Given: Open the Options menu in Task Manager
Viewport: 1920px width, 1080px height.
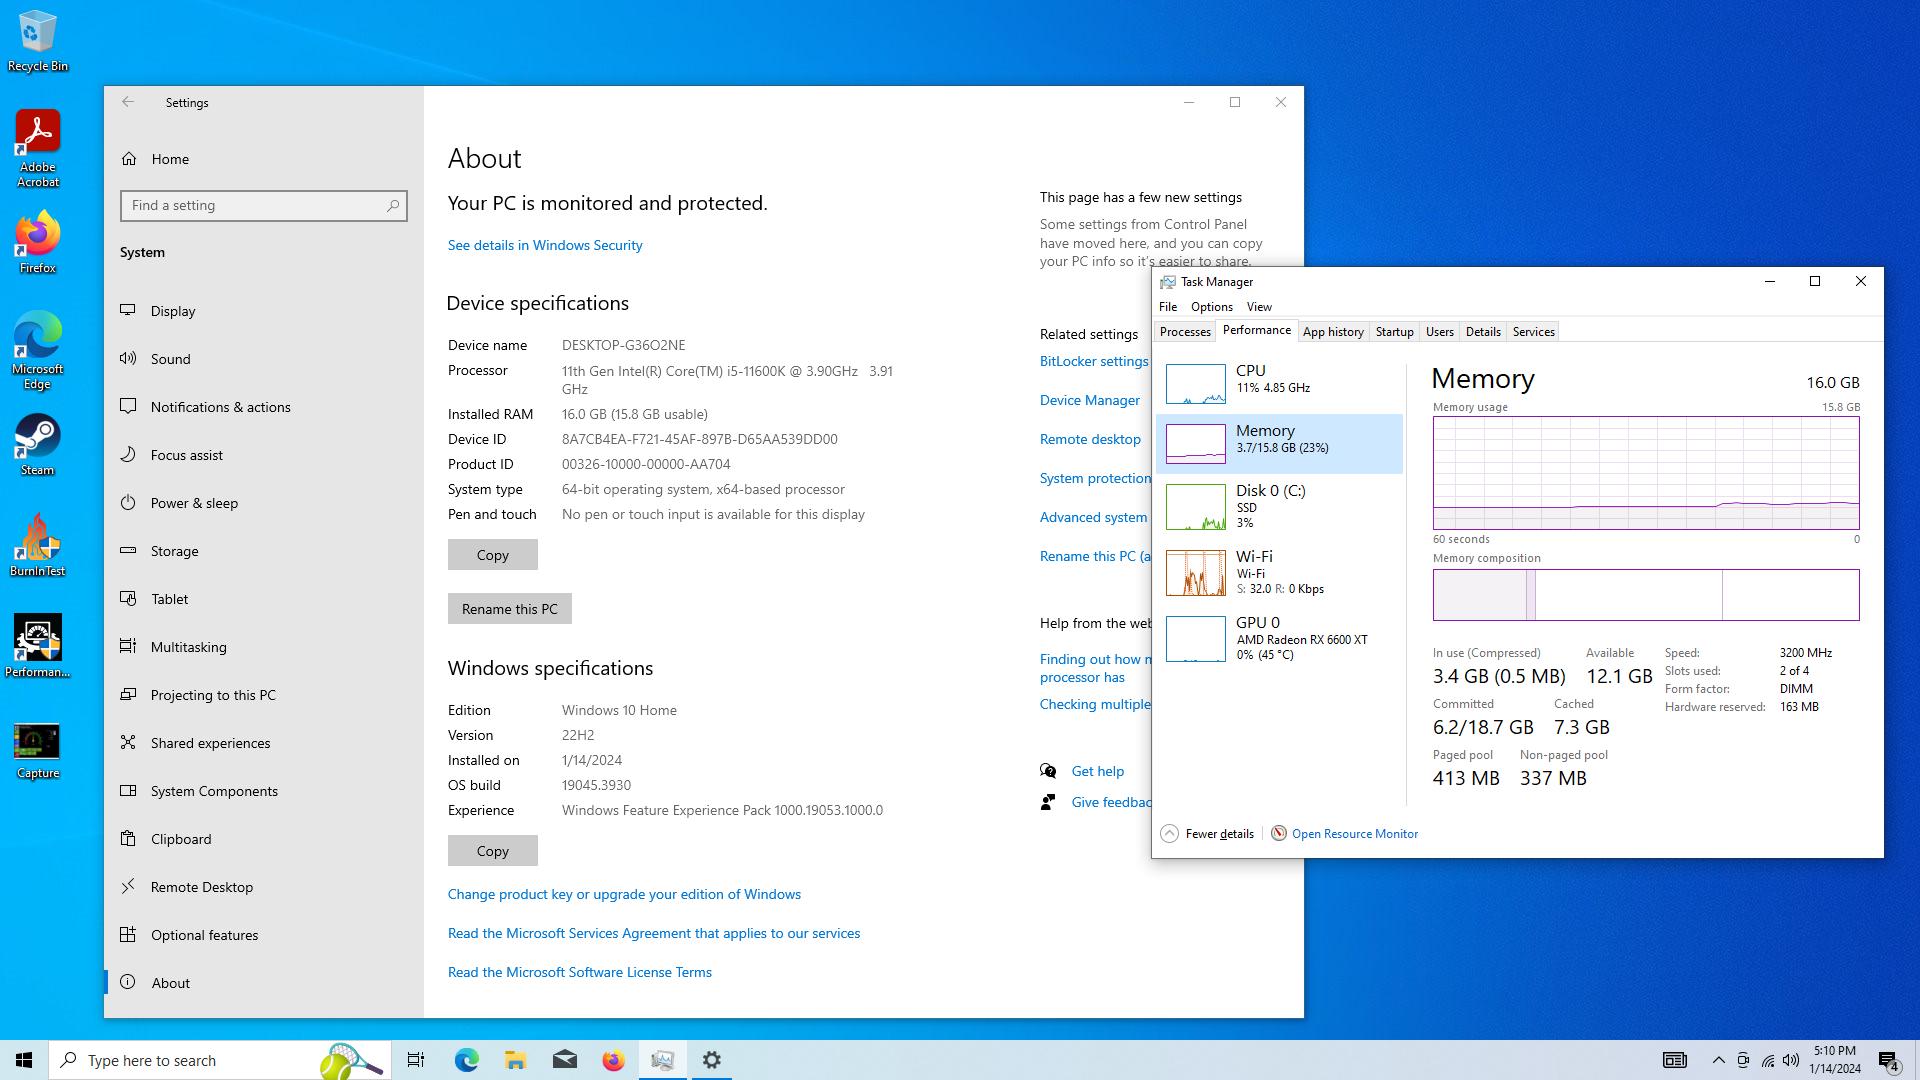Looking at the screenshot, I should pyautogui.click(x=1211, y=307).
